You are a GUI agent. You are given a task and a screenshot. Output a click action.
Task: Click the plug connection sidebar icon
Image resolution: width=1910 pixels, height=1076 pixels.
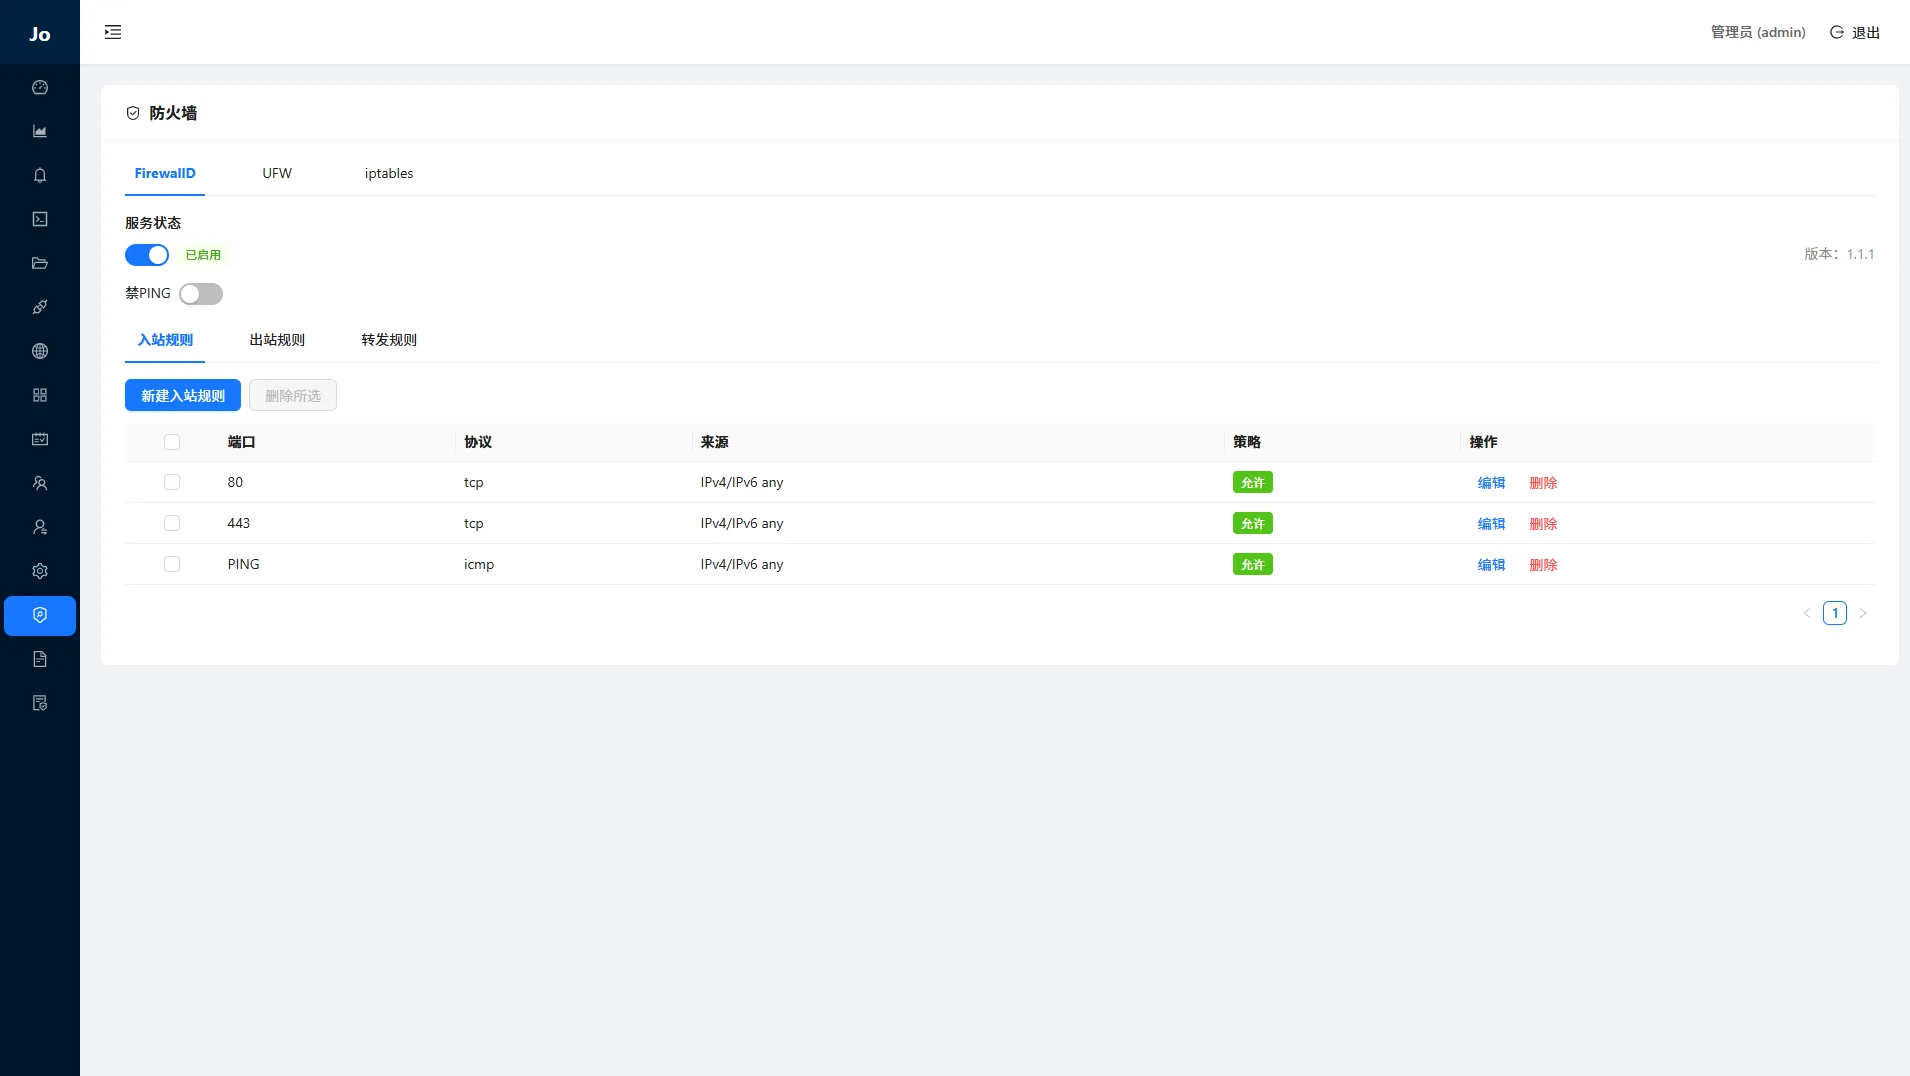tap(40, 308)
